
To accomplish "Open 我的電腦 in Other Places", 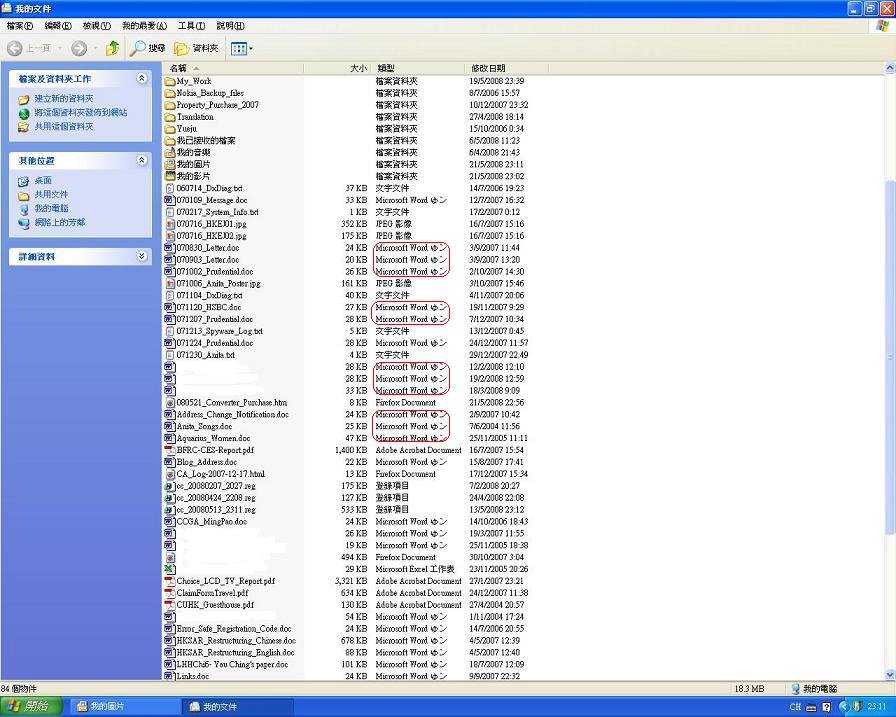I will point(51,208).
